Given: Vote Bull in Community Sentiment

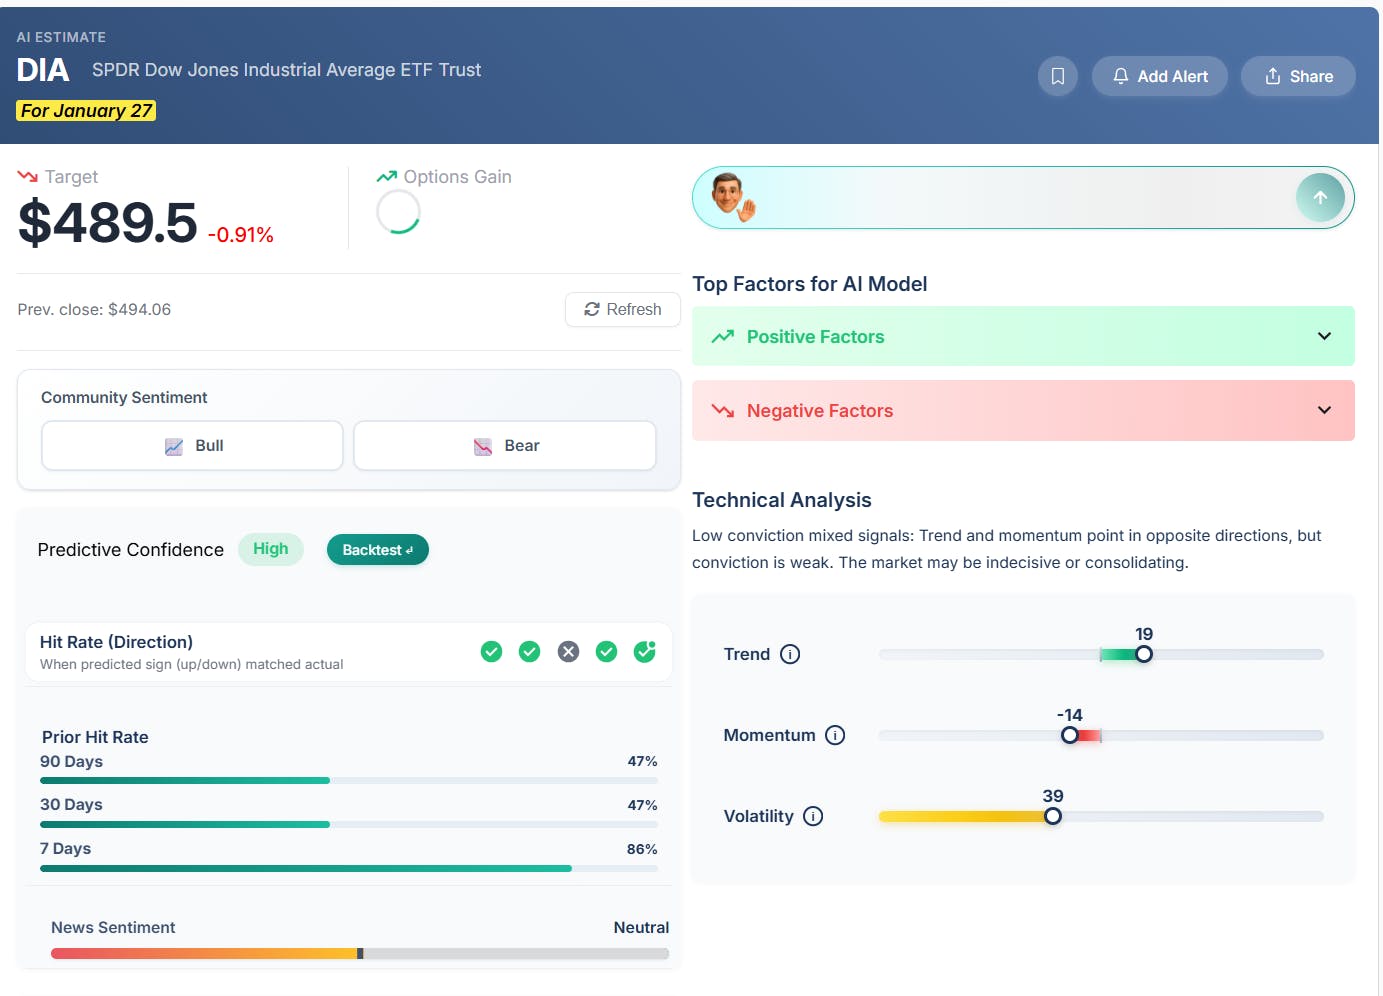Looking at the screenshot, I should coord(192,445).
